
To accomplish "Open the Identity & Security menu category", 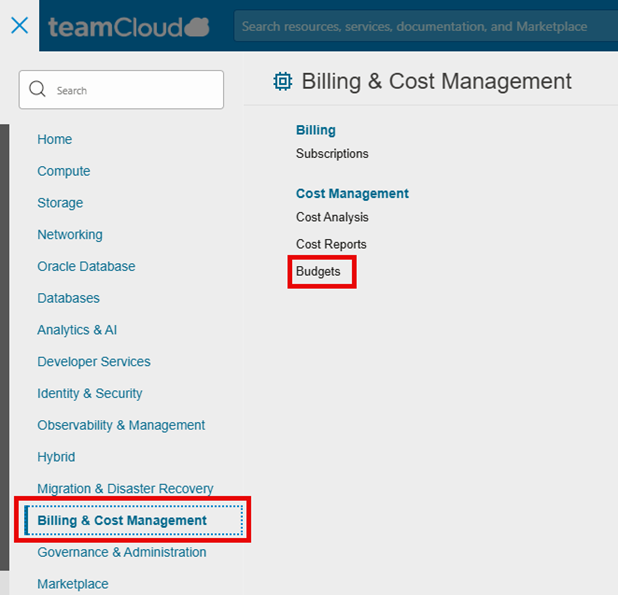I will (89, 394).
